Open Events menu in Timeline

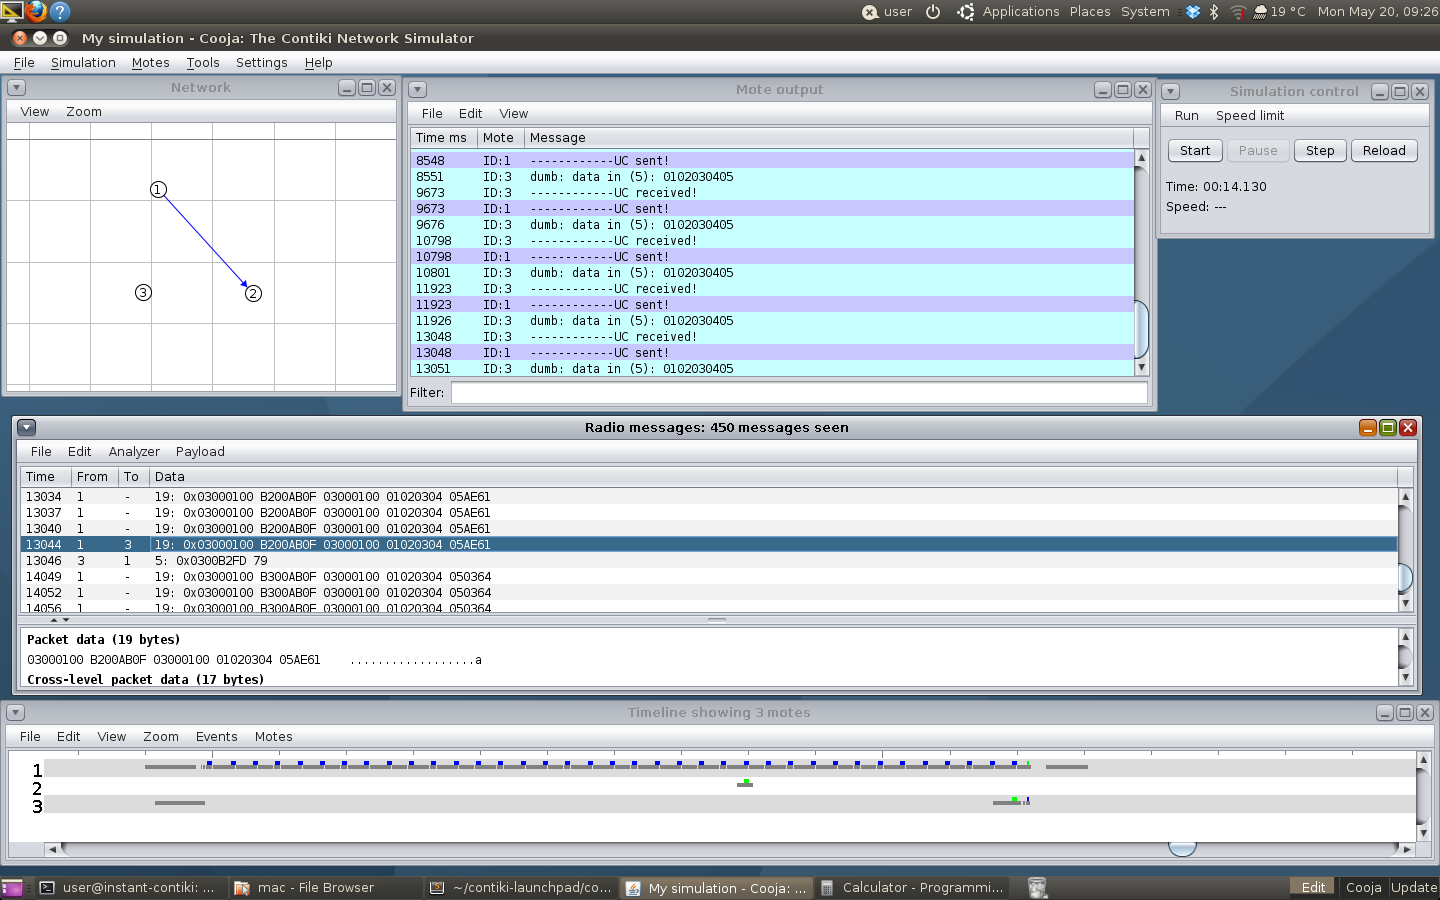pyautogui.click(x=217, y=737)
